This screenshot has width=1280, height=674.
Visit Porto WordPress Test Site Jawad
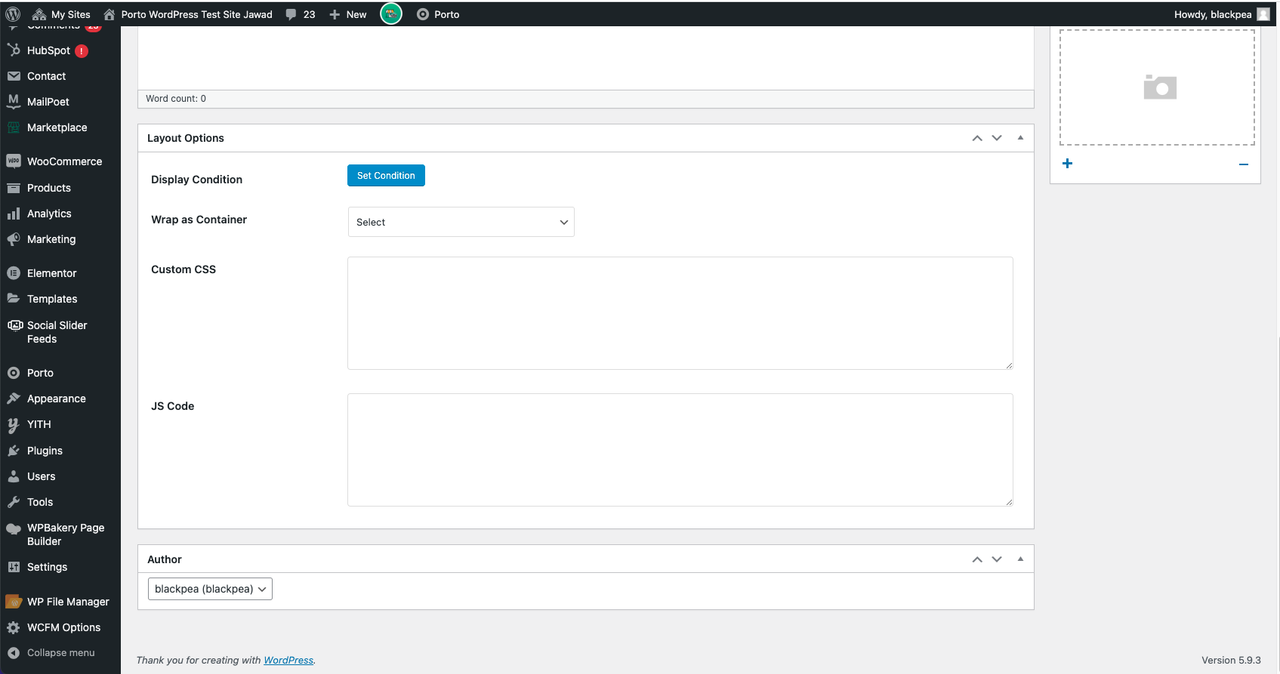(188, 14)
